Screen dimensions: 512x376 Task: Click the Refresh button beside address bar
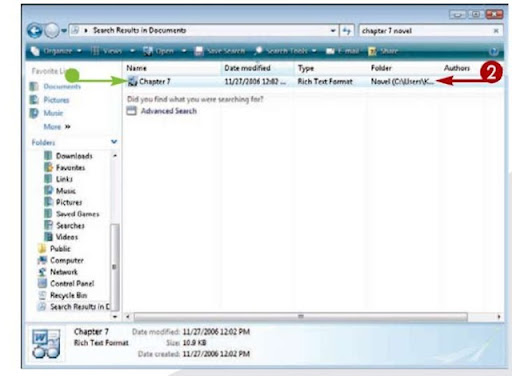pyautogui.click(x=347, y=31)
